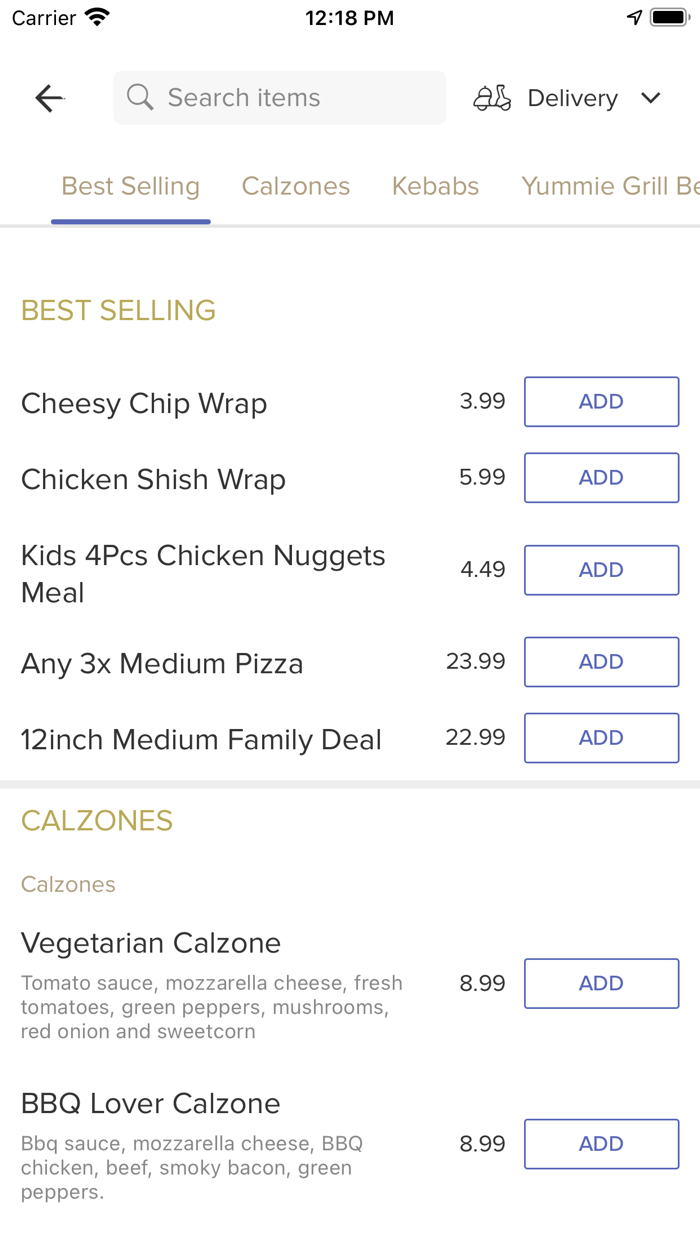Viewport: 700px width, 1244px height.
Task: Switch to the Best Selling tab
Action: [131, 187]
